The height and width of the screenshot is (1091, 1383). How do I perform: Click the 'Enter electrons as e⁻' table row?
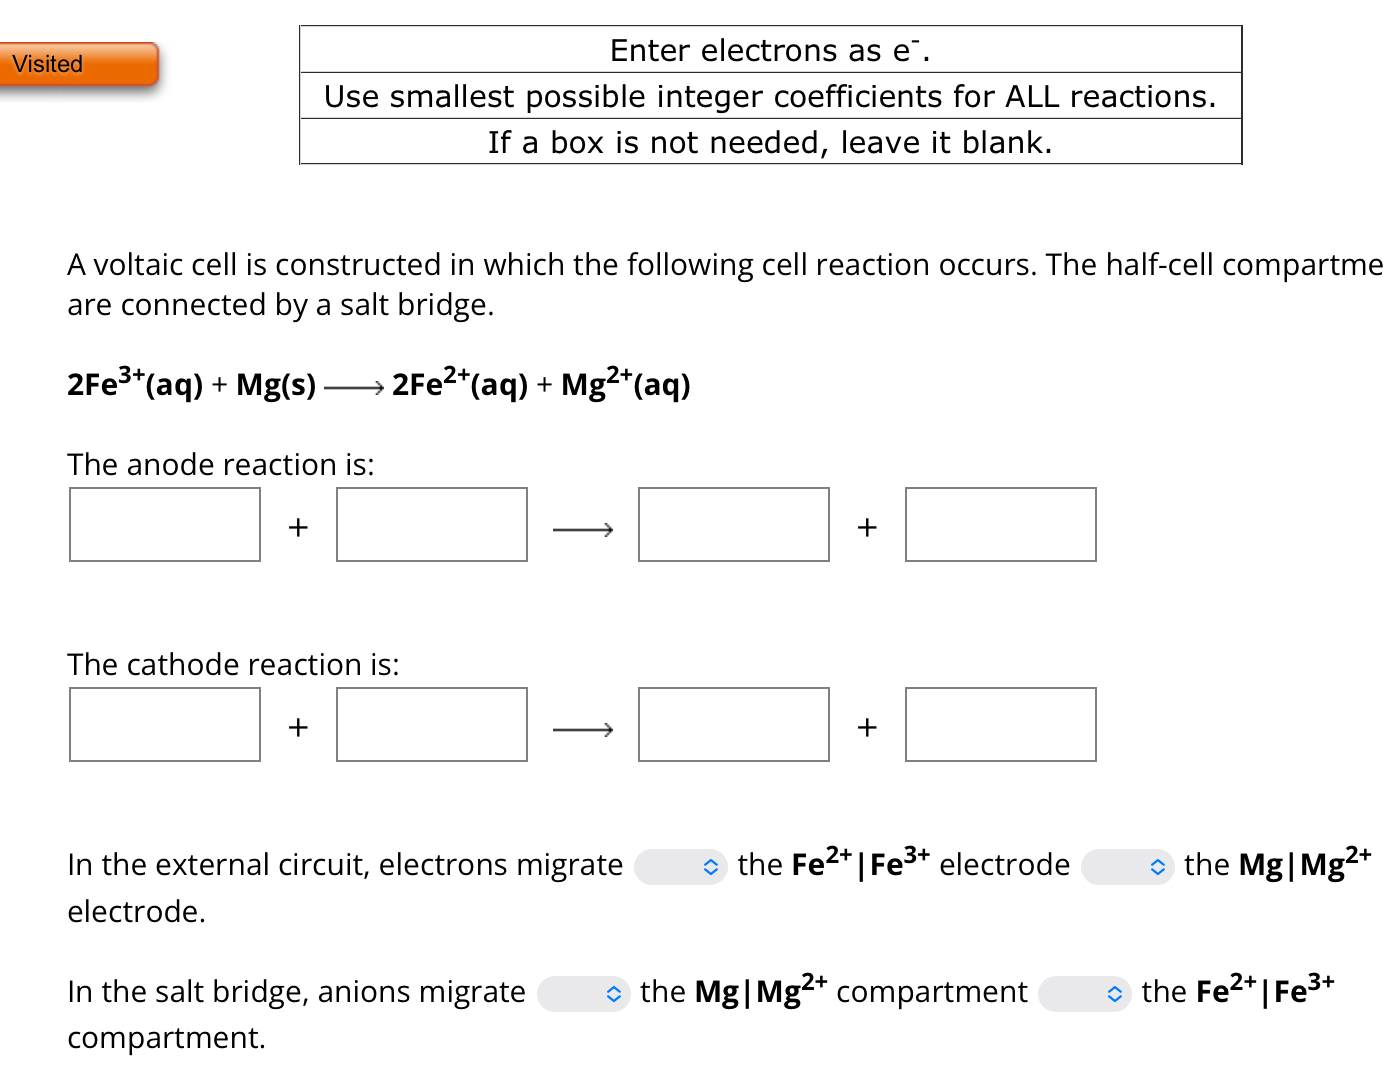pyautogui.click(x=769, y=50)
